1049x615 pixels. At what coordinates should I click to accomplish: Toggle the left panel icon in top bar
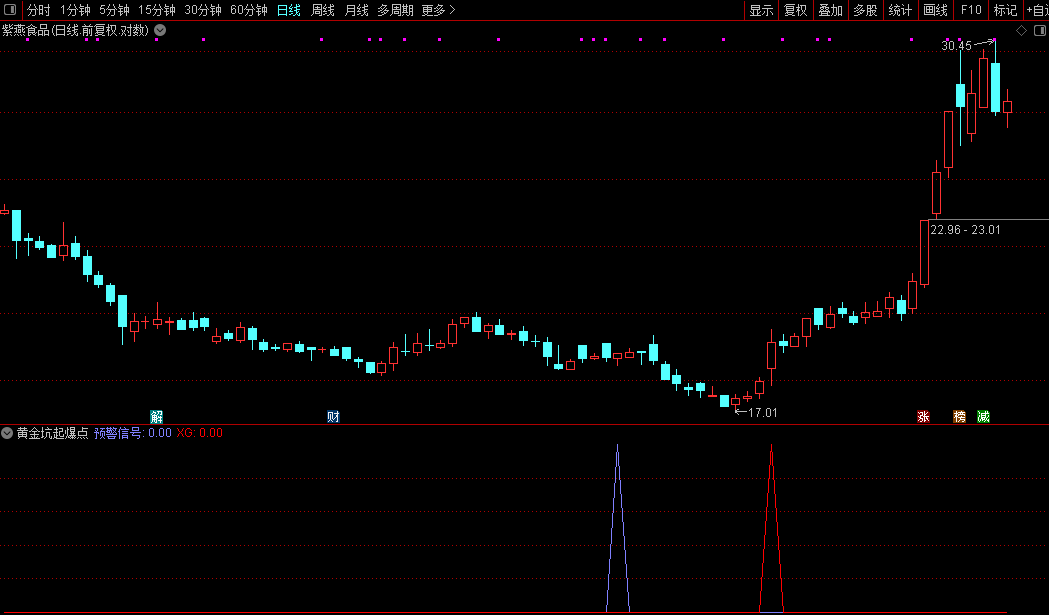pos(10,9)
